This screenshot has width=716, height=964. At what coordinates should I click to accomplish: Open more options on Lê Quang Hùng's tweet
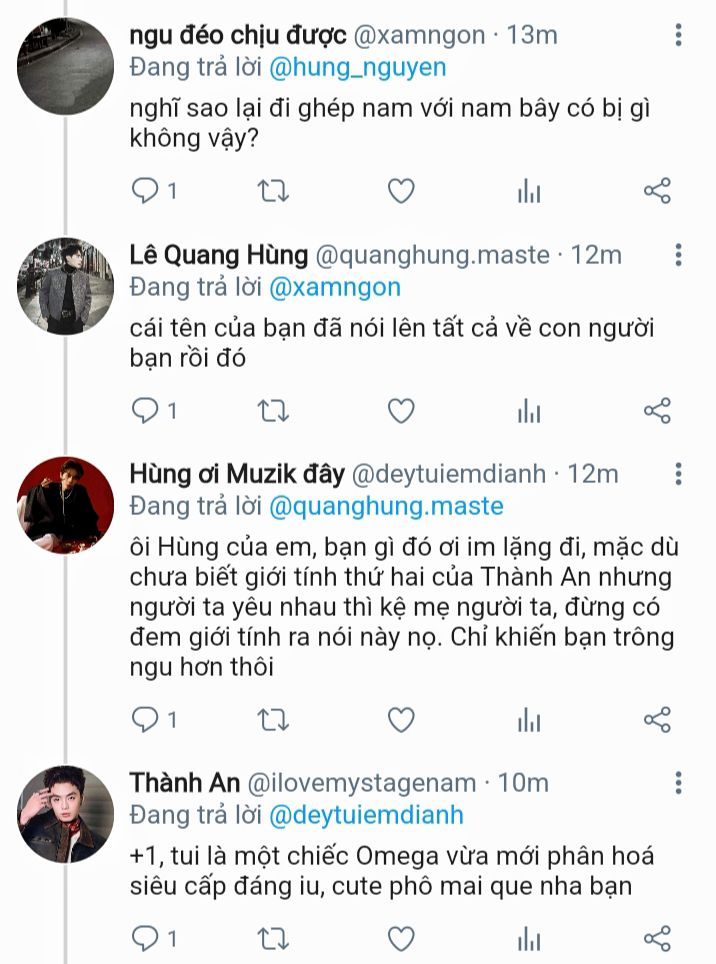[x=679, y=256]
